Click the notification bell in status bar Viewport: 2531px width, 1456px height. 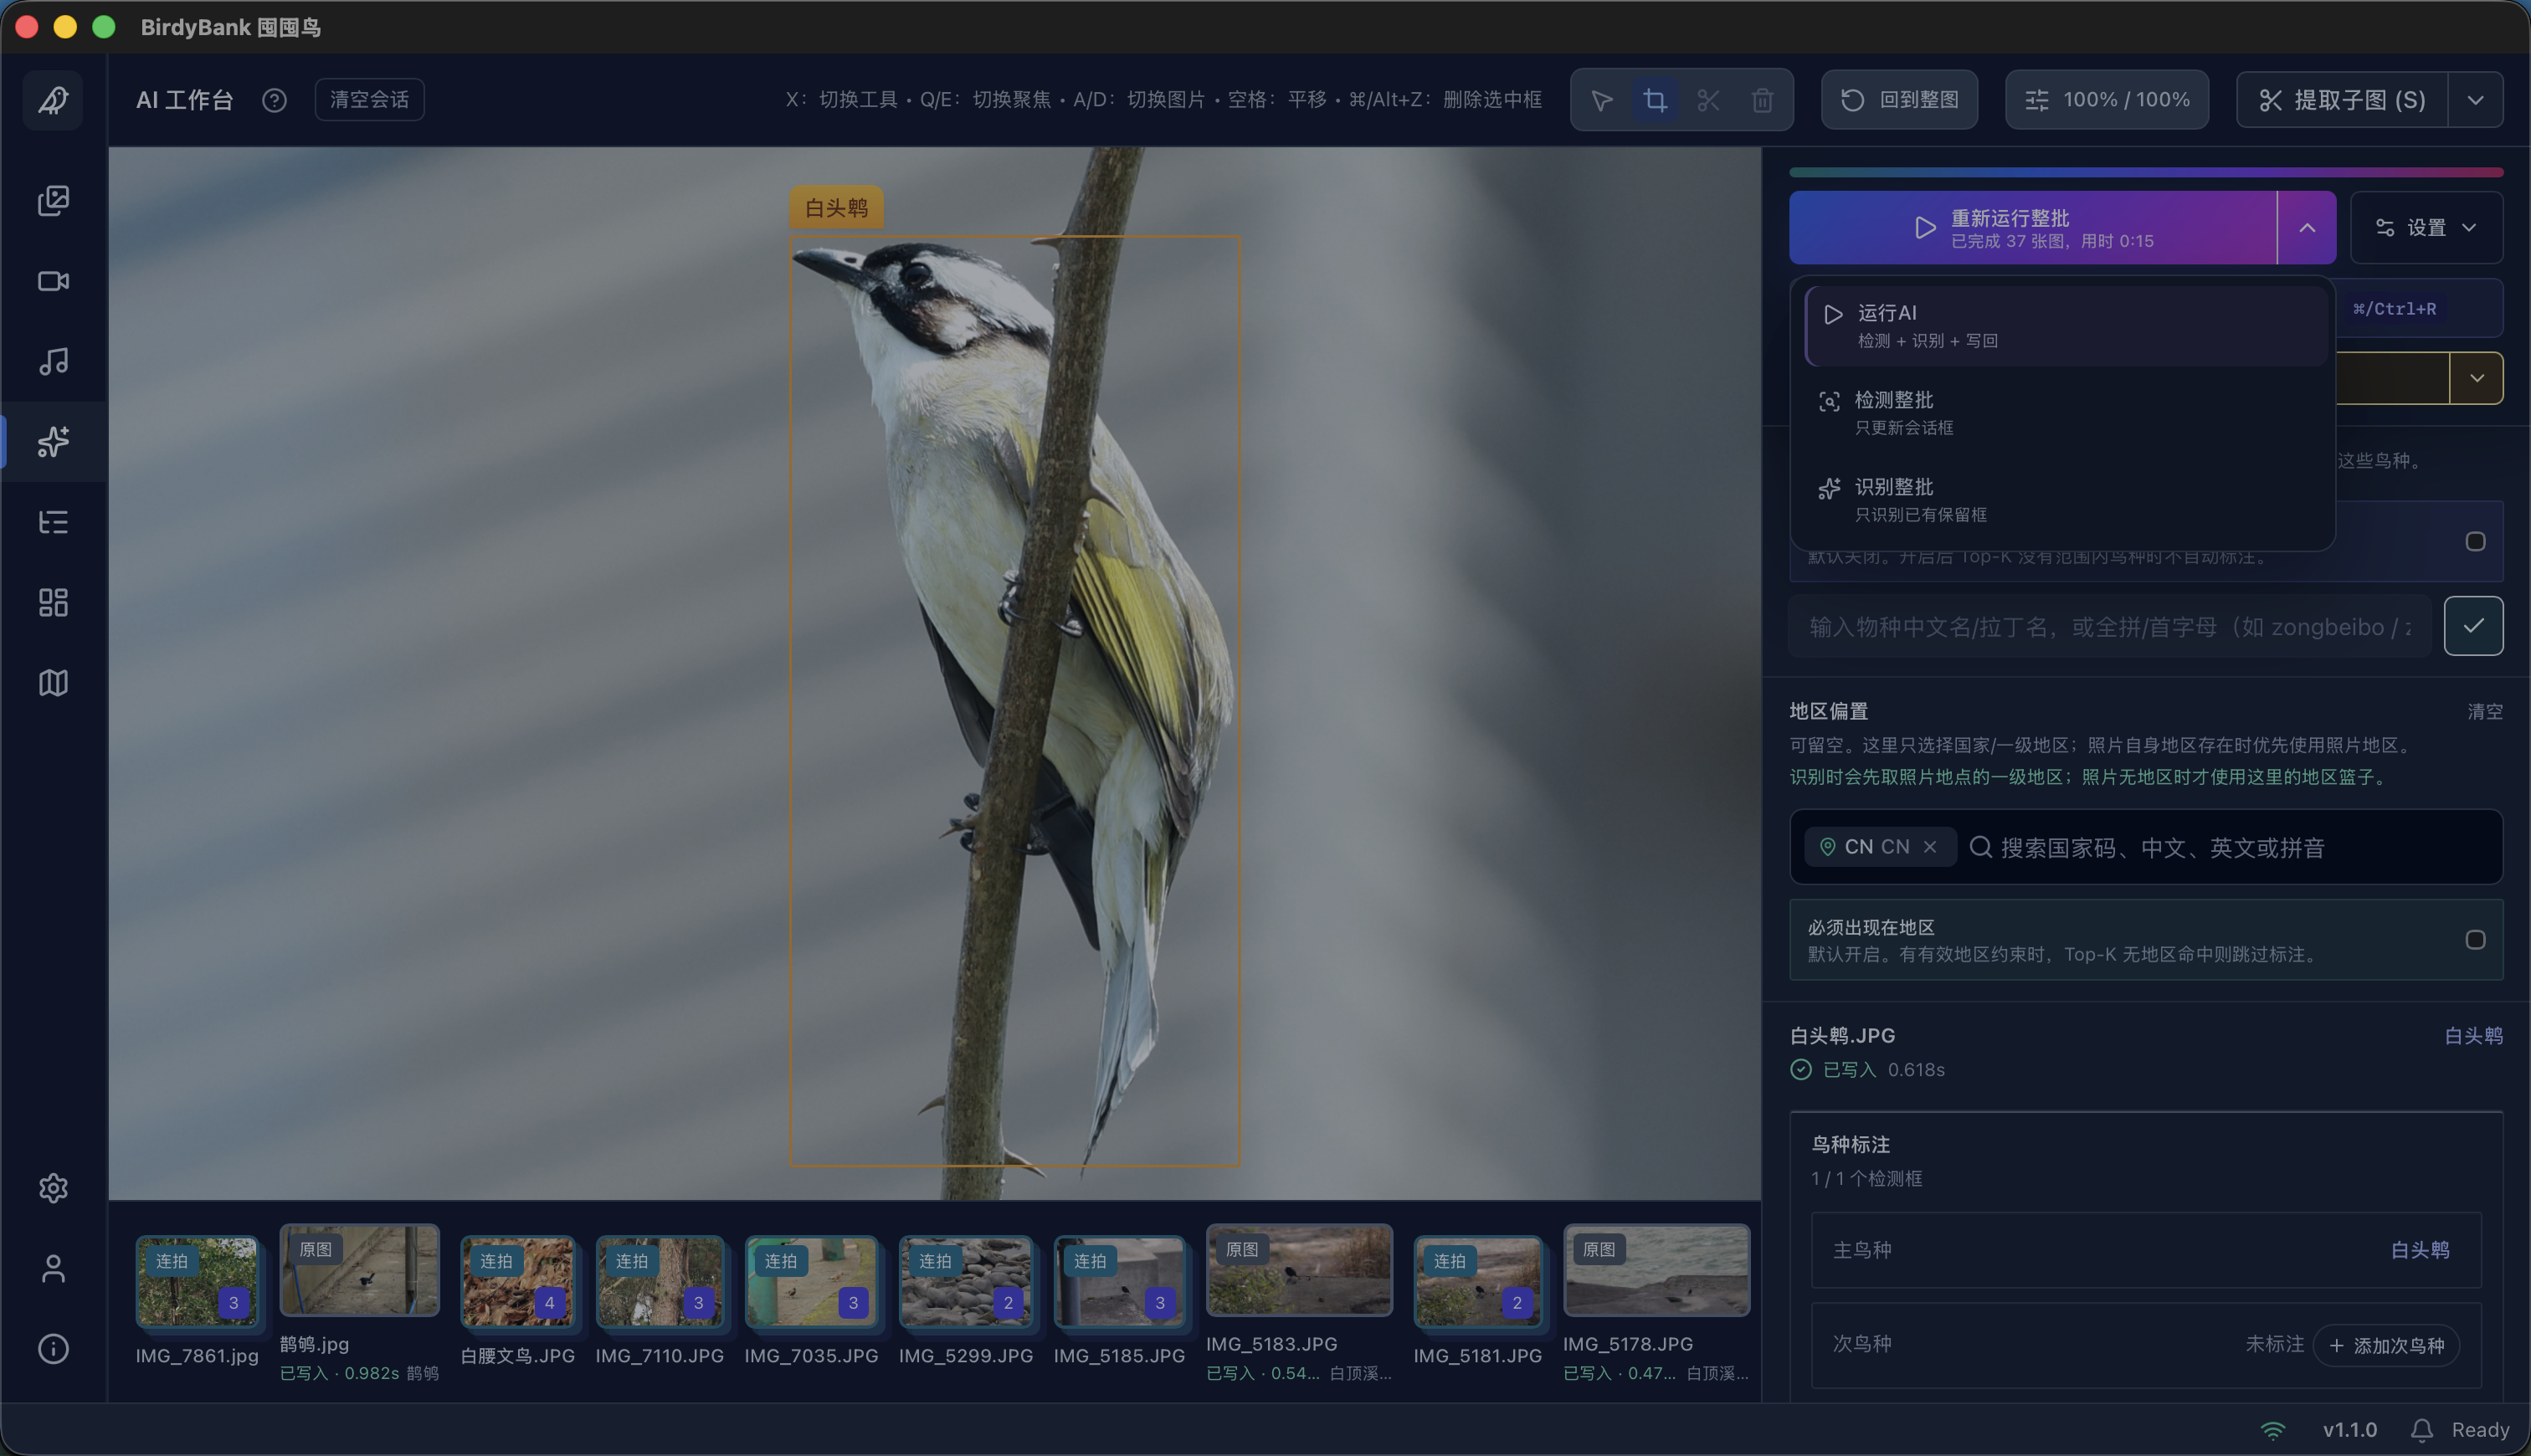2421,1430
